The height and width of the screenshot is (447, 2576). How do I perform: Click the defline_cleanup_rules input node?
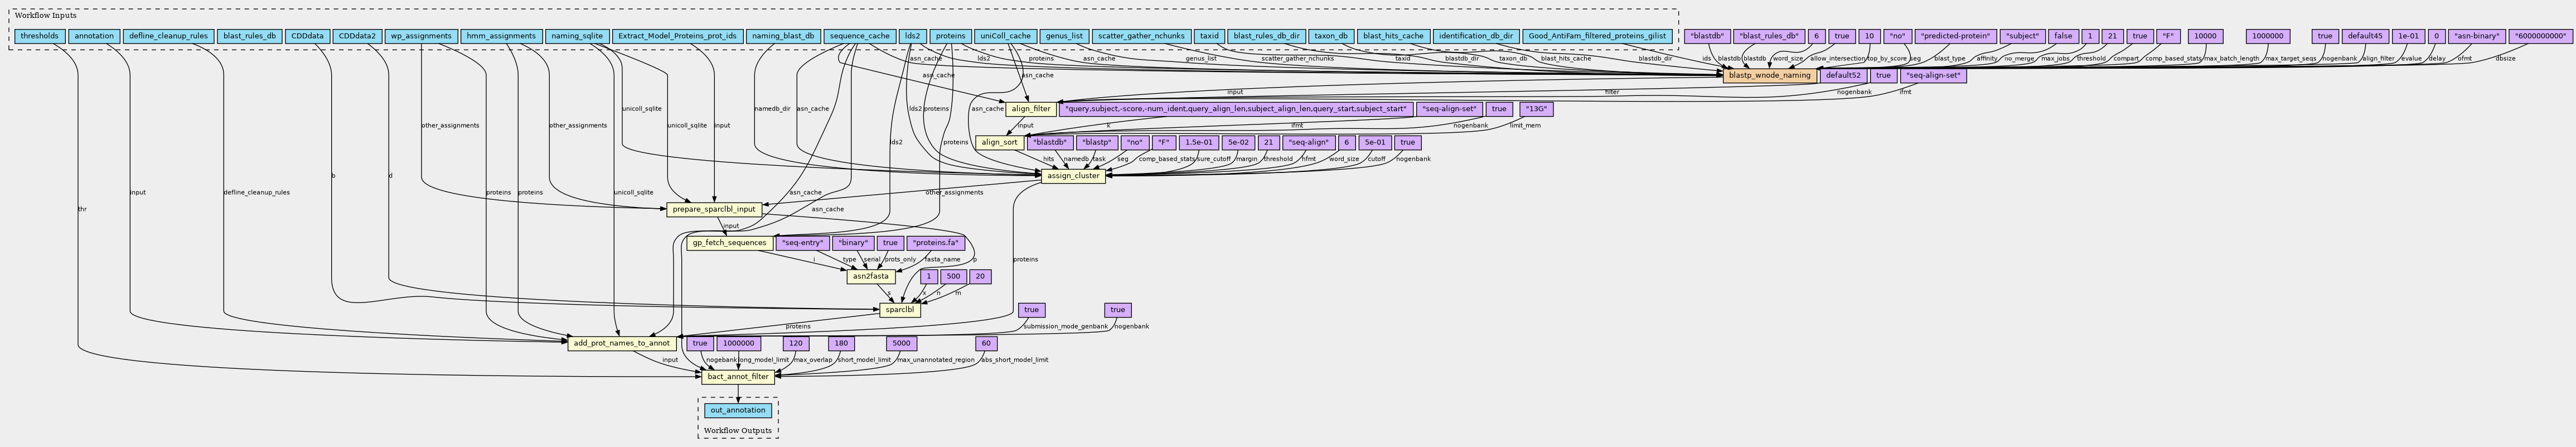point(168,36)
